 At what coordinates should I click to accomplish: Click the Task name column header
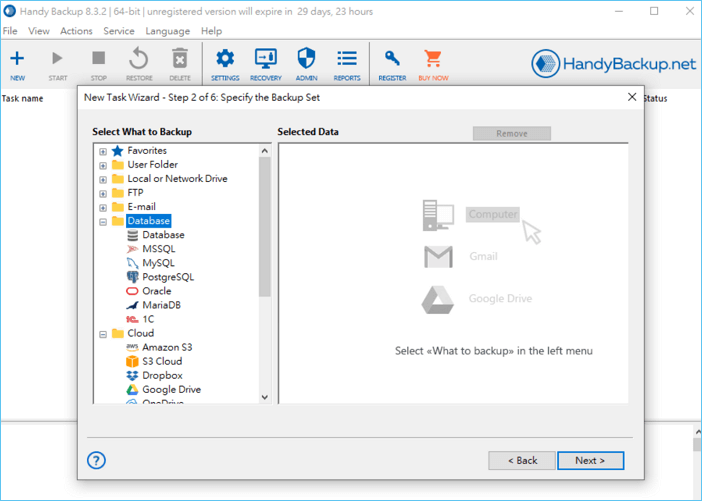coord(22,98)
